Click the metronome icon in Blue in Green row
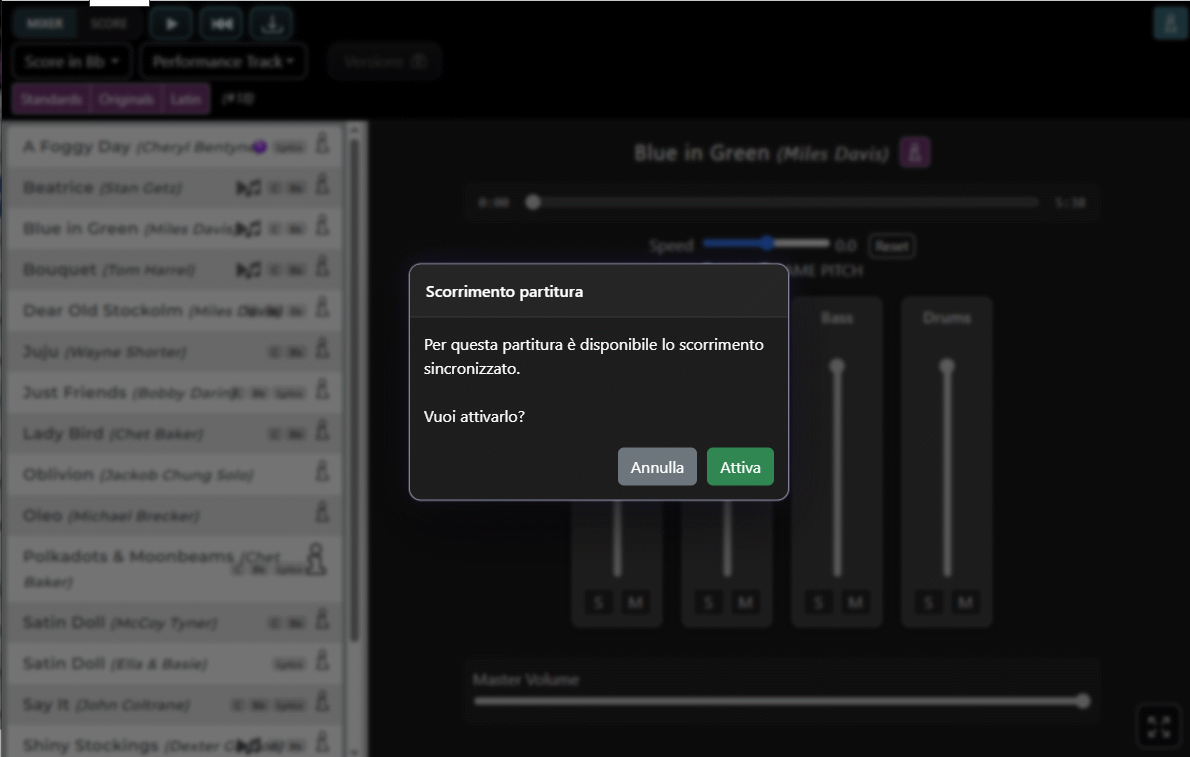Screen dimensions: 1190x757 (x=323, y=226)
